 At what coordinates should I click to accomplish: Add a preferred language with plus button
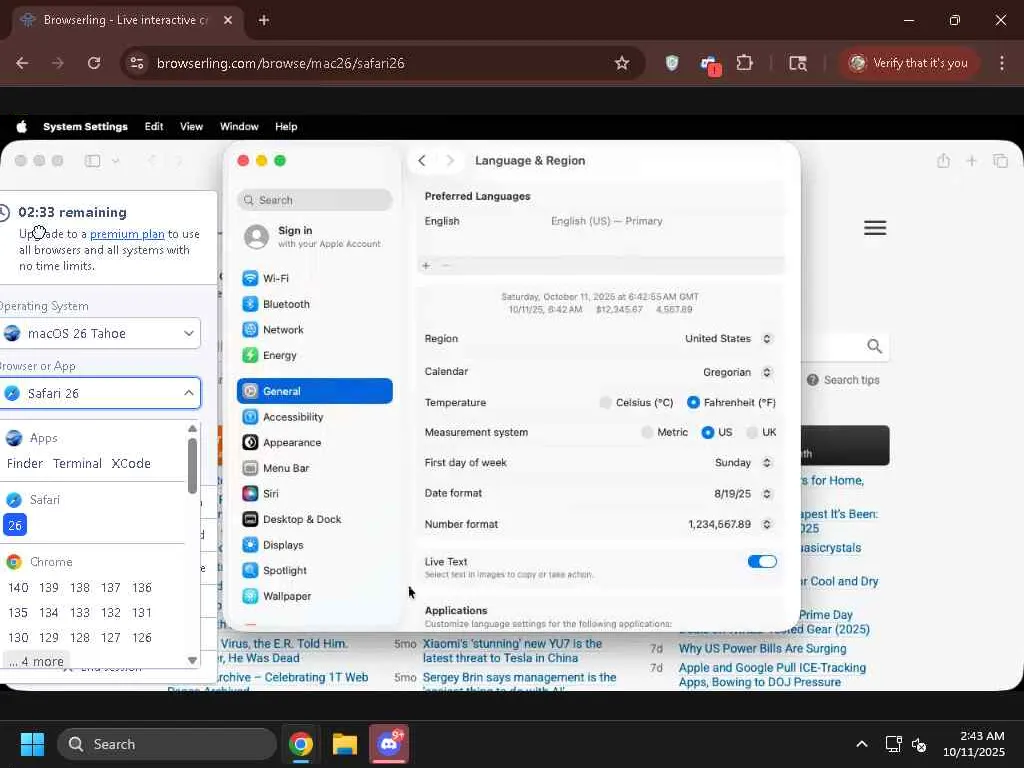(426, 266)
